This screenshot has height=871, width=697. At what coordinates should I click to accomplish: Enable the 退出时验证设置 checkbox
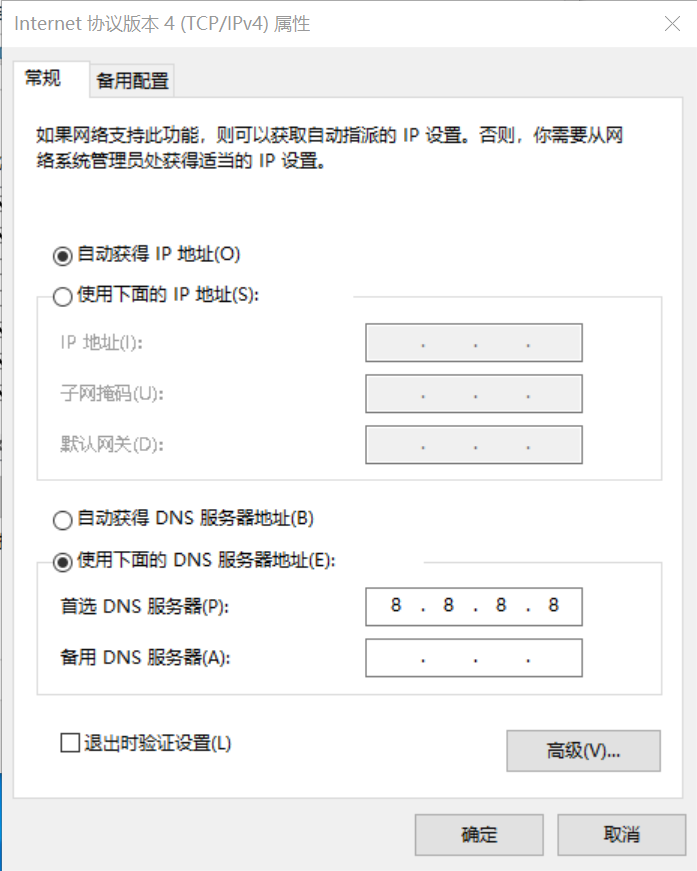coord(70,743)
